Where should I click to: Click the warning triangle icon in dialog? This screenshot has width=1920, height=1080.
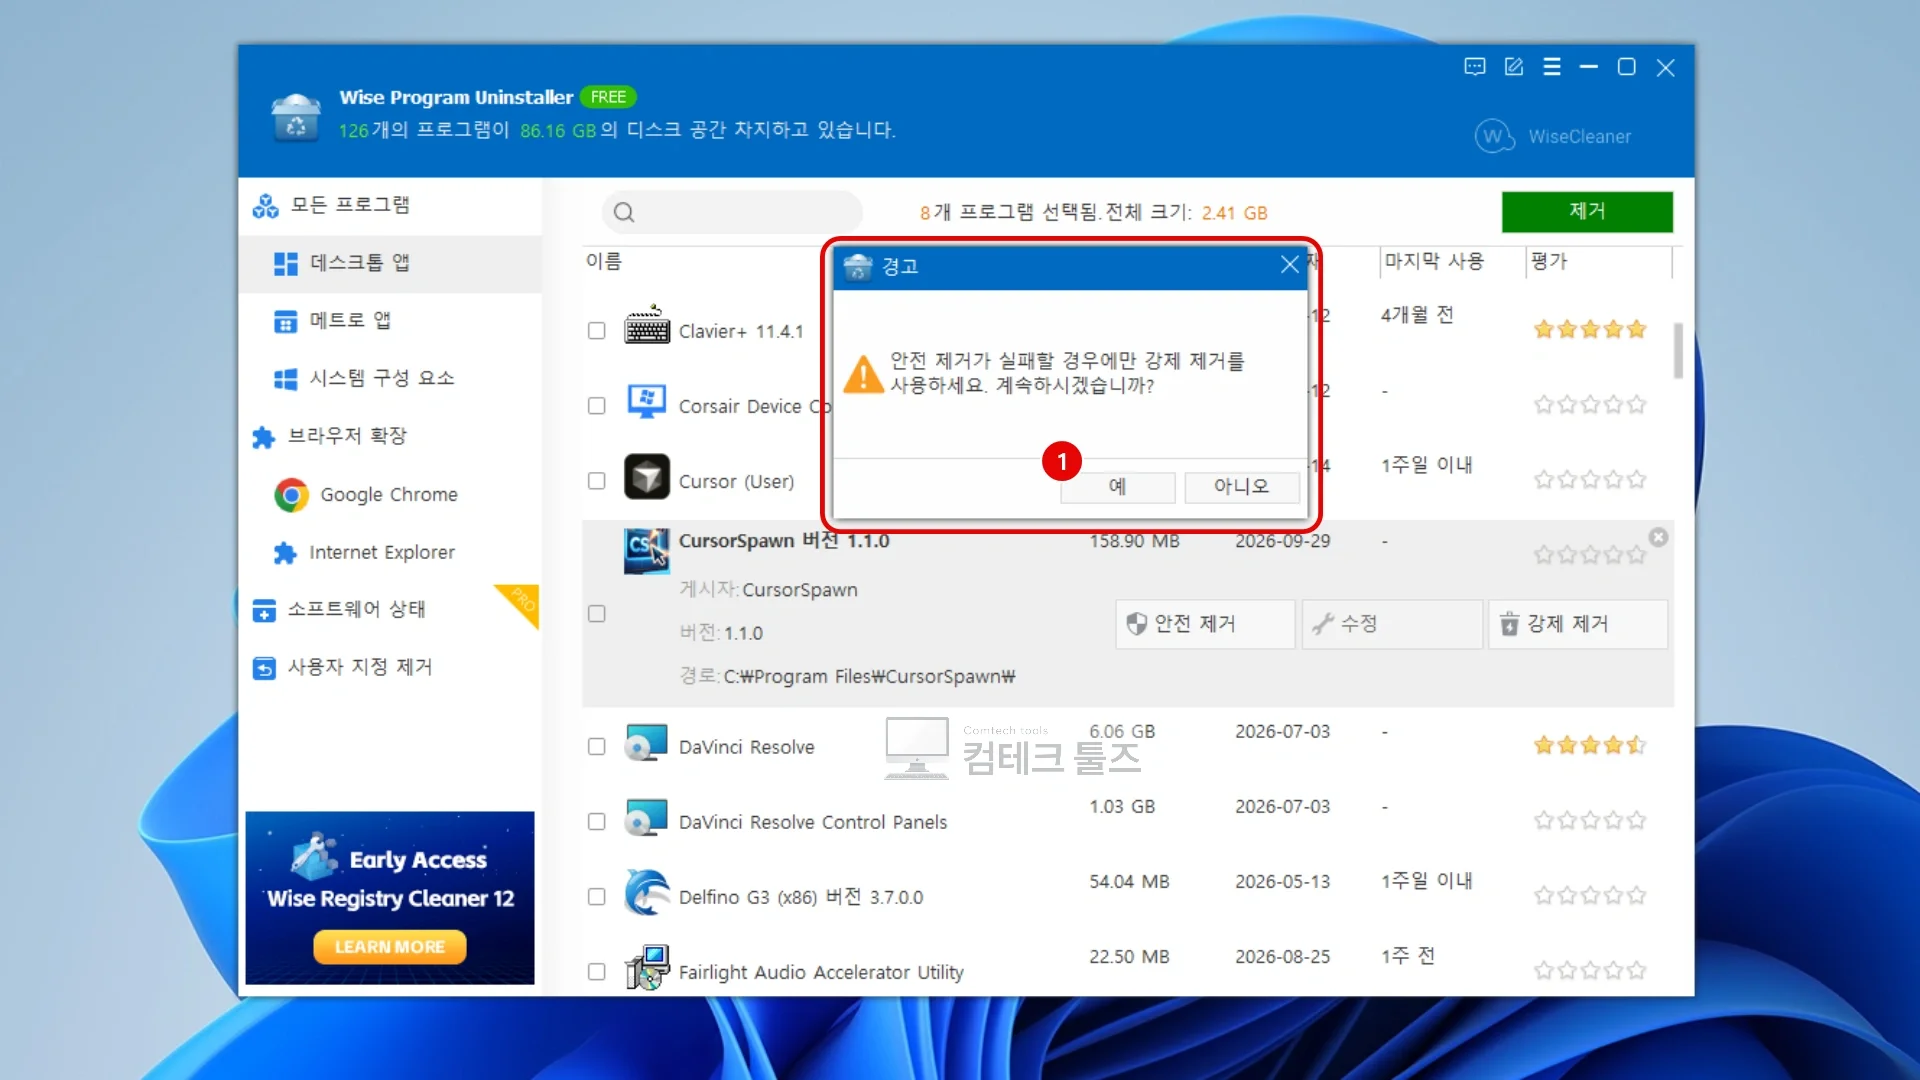coord(863,374)
